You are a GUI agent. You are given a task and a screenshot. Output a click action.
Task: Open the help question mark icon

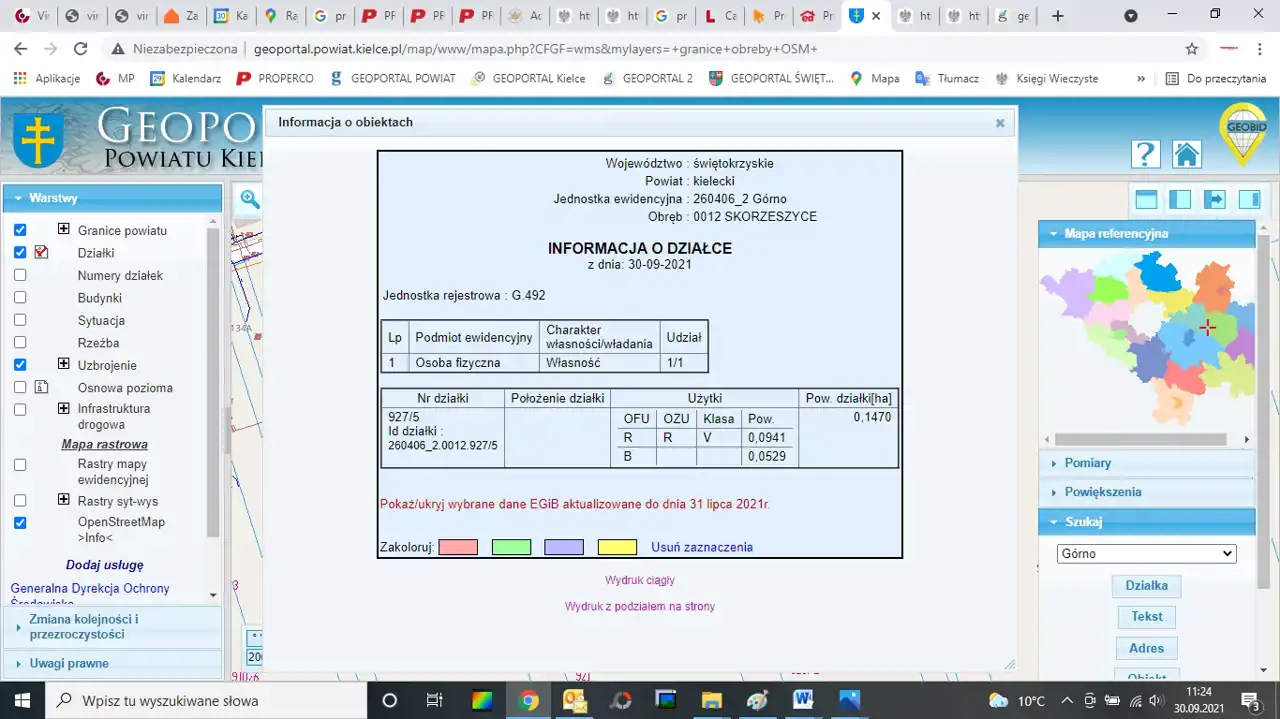(x=1146, y=154)
